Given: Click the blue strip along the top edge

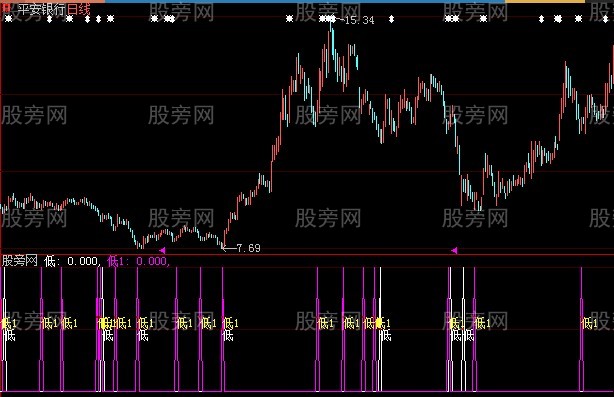Looking at the screenshot, I should 305,2.
